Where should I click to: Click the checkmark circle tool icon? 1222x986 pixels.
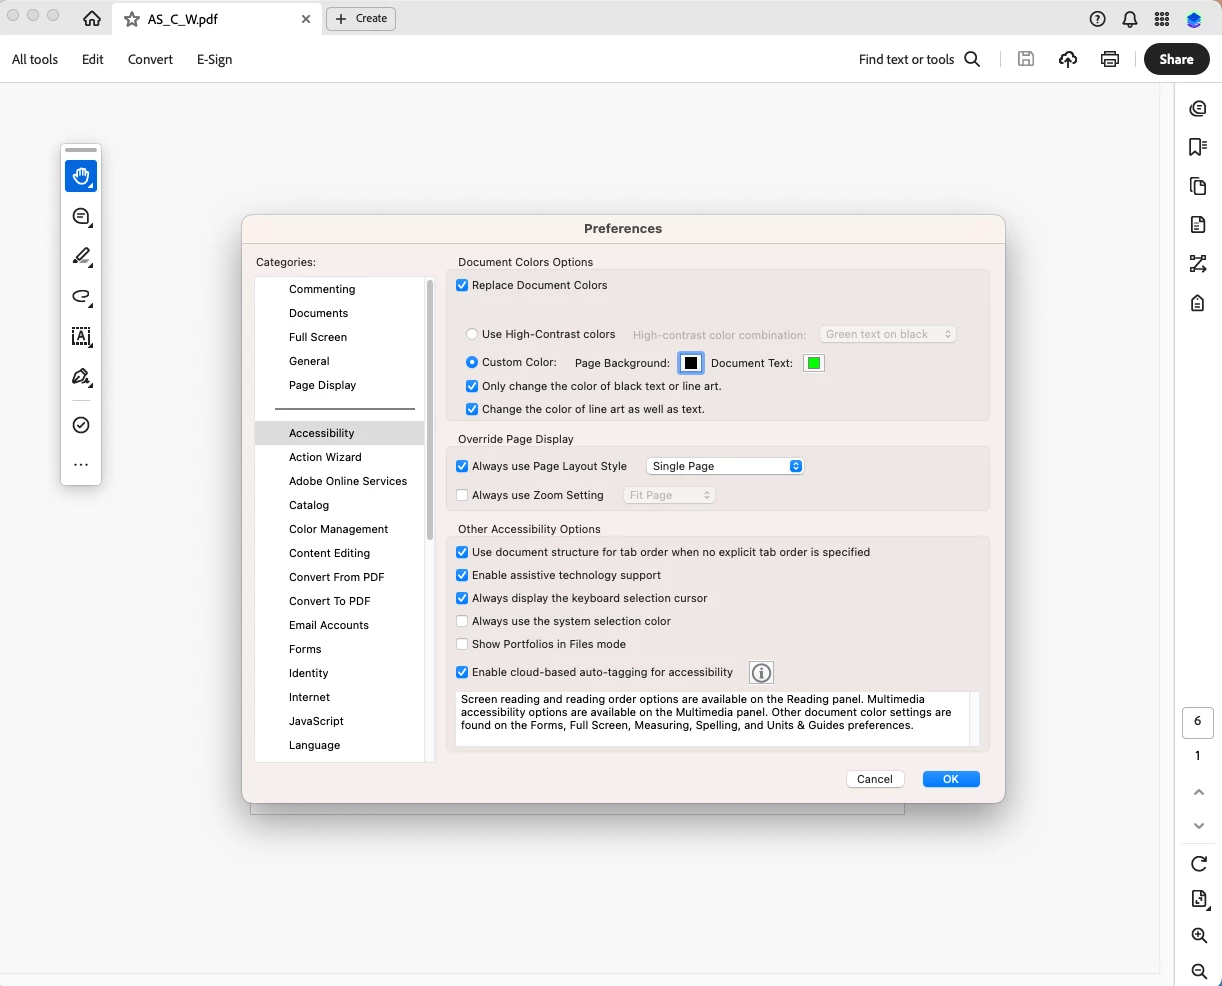[x=81, y=425]
